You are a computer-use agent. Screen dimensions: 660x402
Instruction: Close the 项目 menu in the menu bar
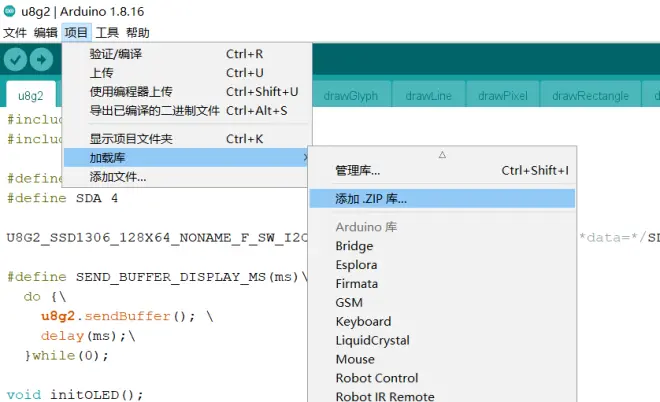(76, 33)
